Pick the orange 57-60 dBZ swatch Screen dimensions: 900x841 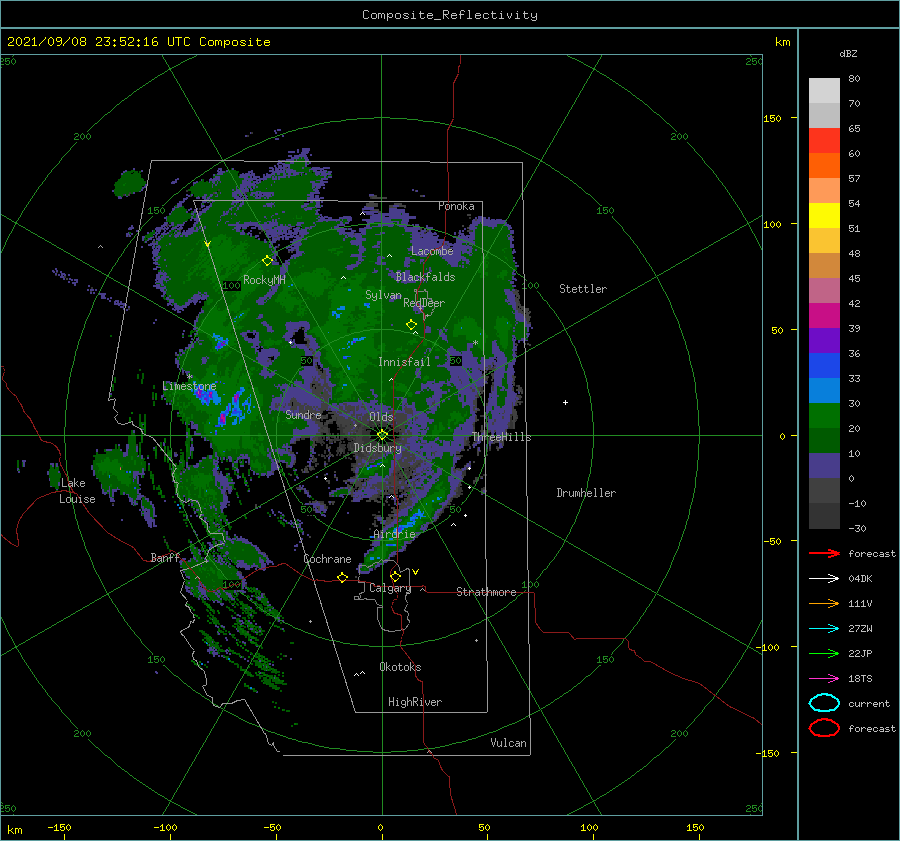click(824, 165)
